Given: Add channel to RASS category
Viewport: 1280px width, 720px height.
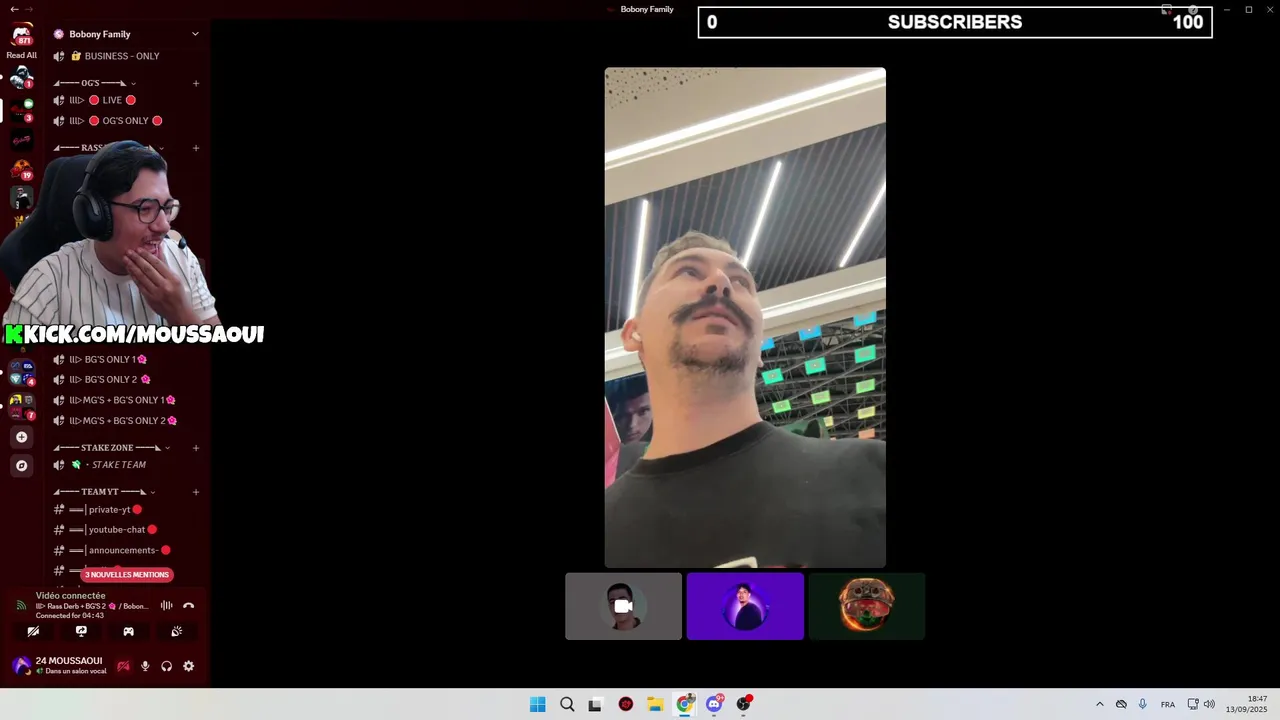Looking at the screenshot, I should tap(196, 148).
